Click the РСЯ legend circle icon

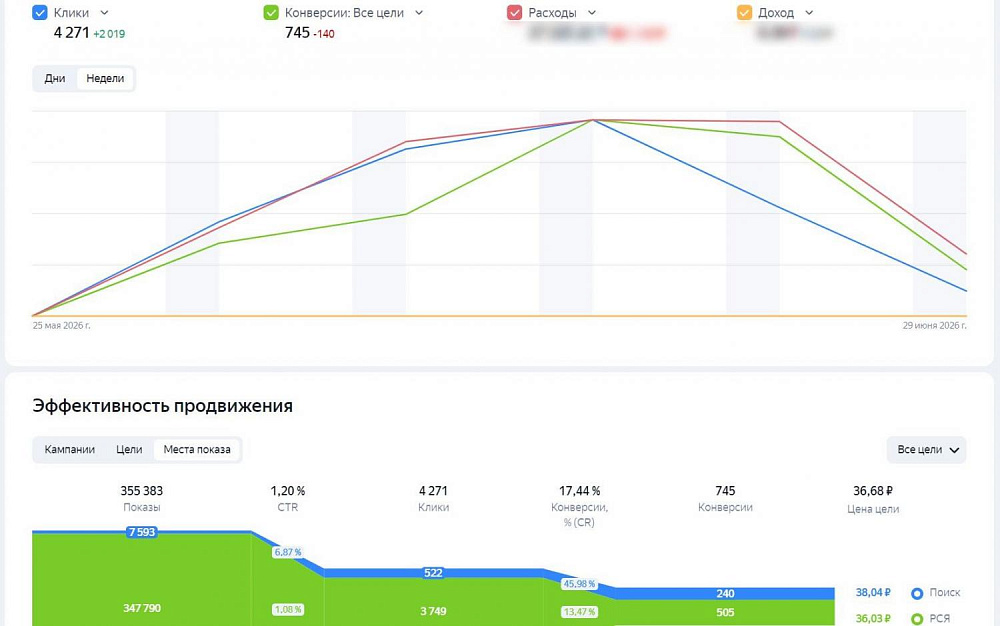pos(917,619)
